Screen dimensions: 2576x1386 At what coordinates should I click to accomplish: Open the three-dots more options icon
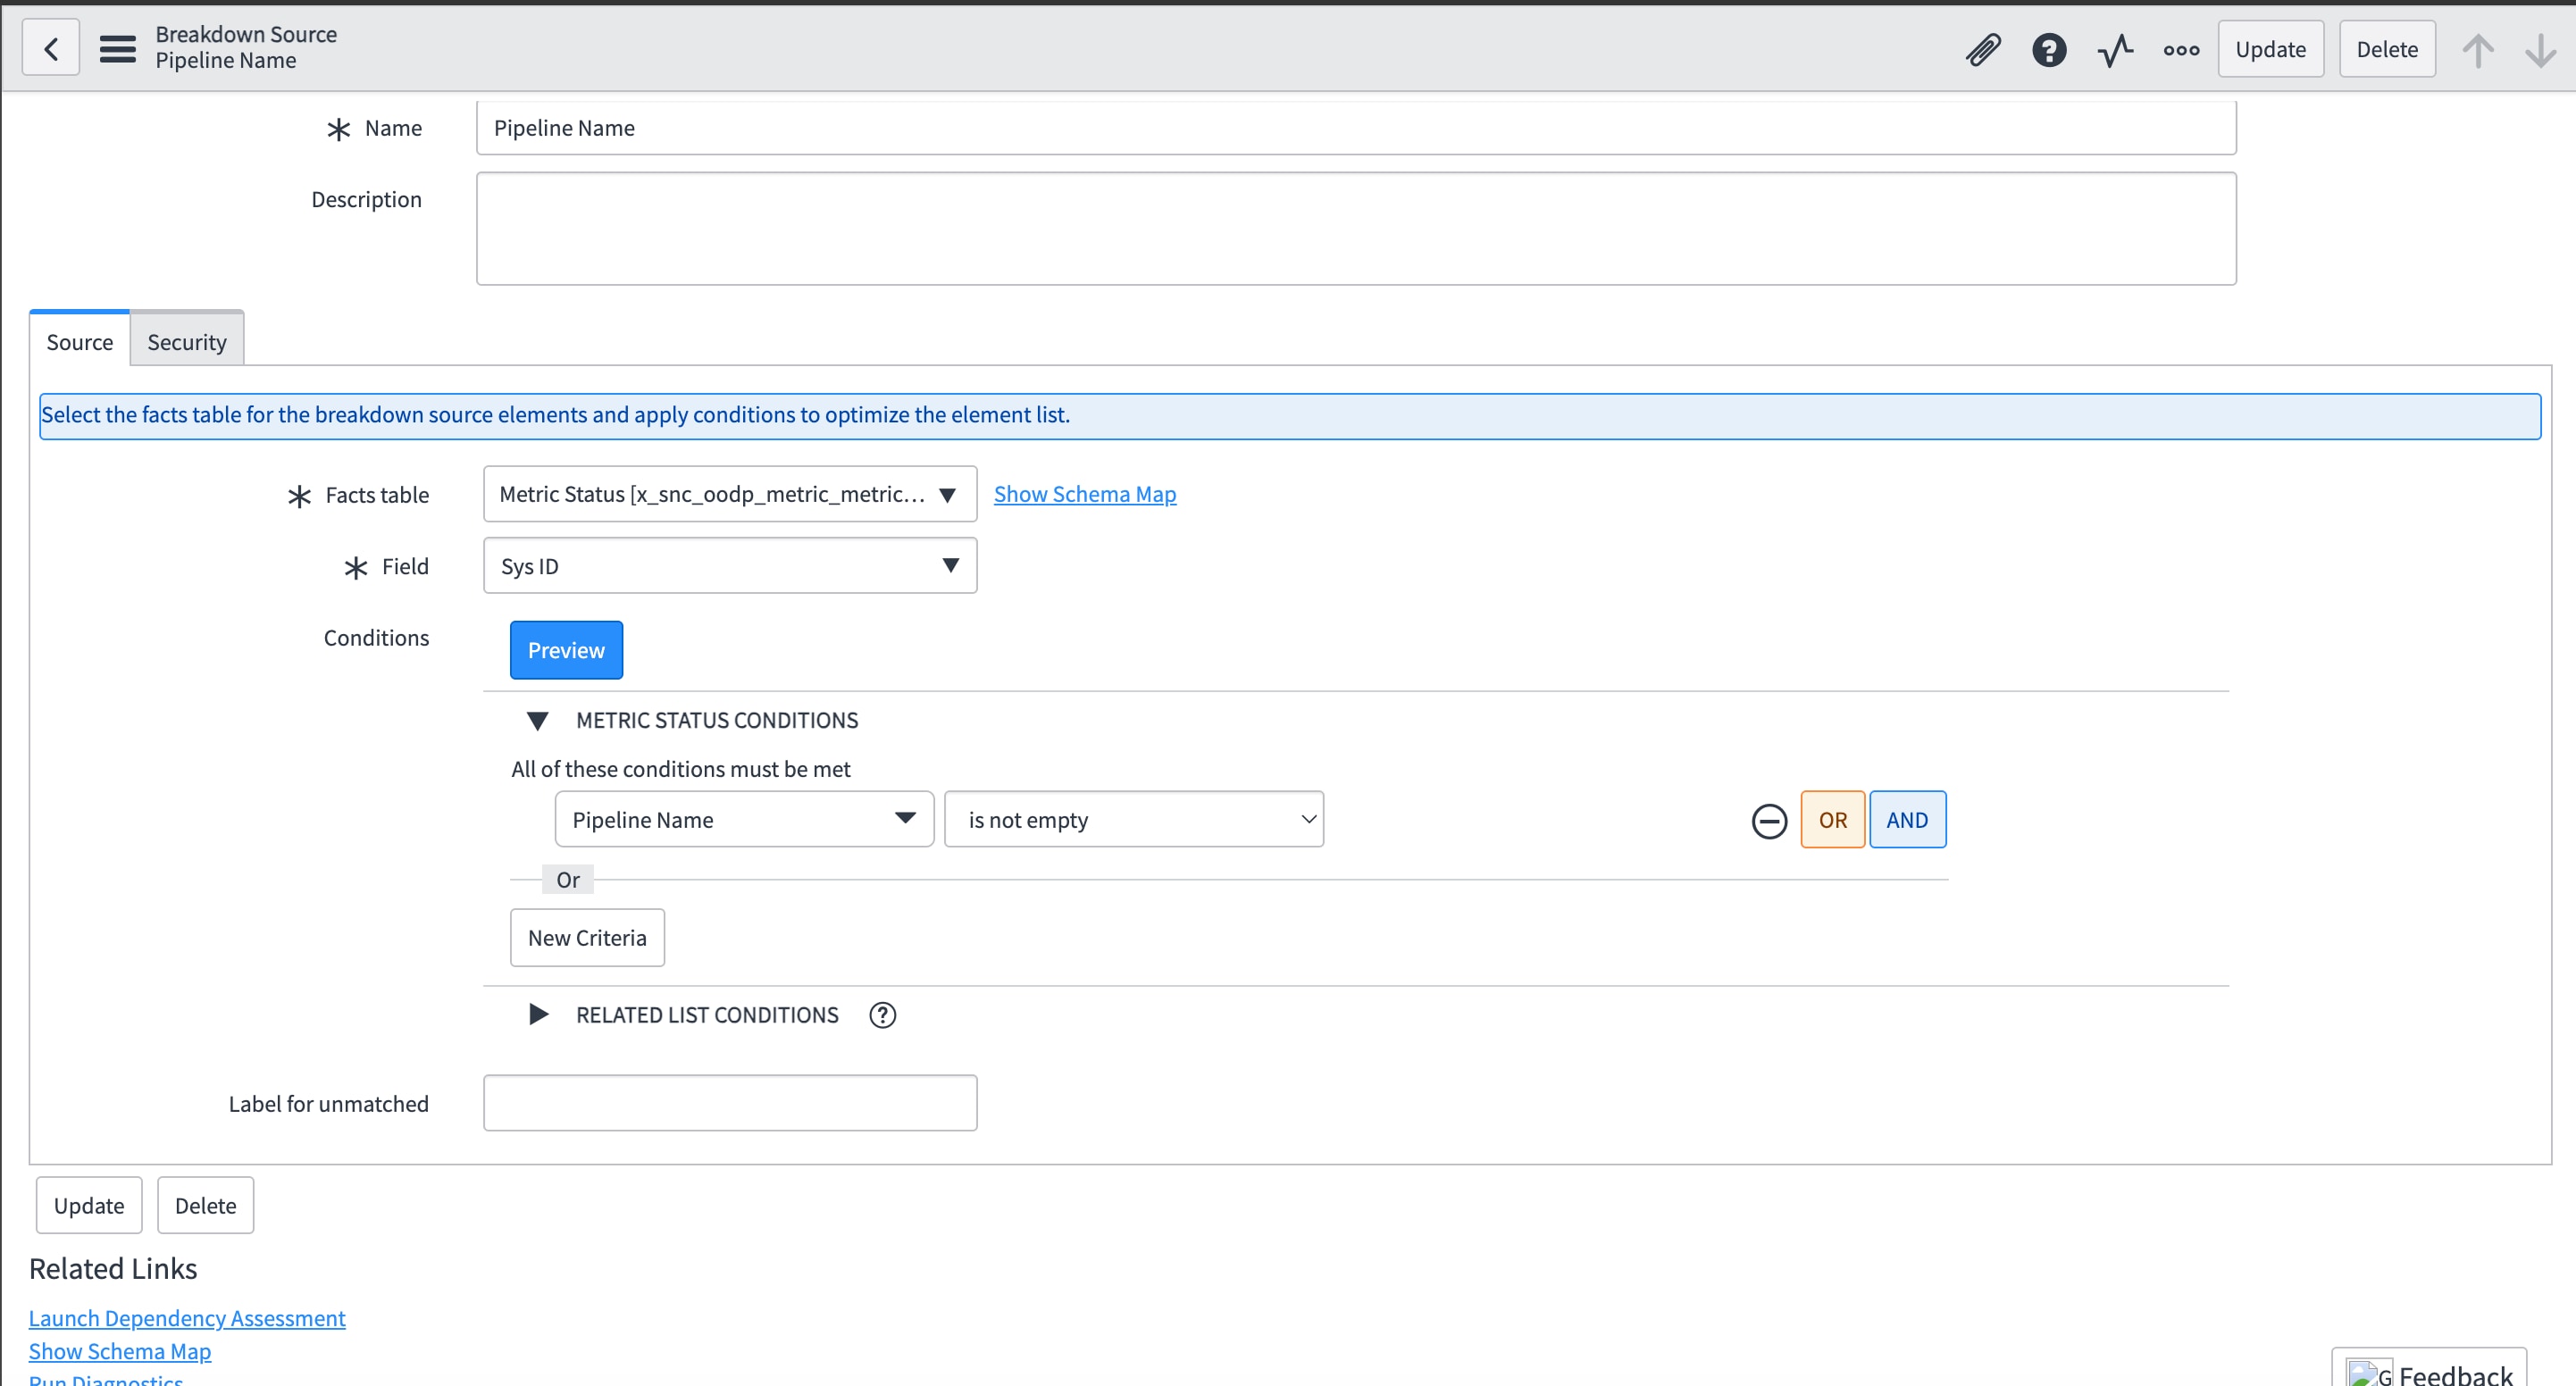pyautogui.click(x=2180, y=49)
